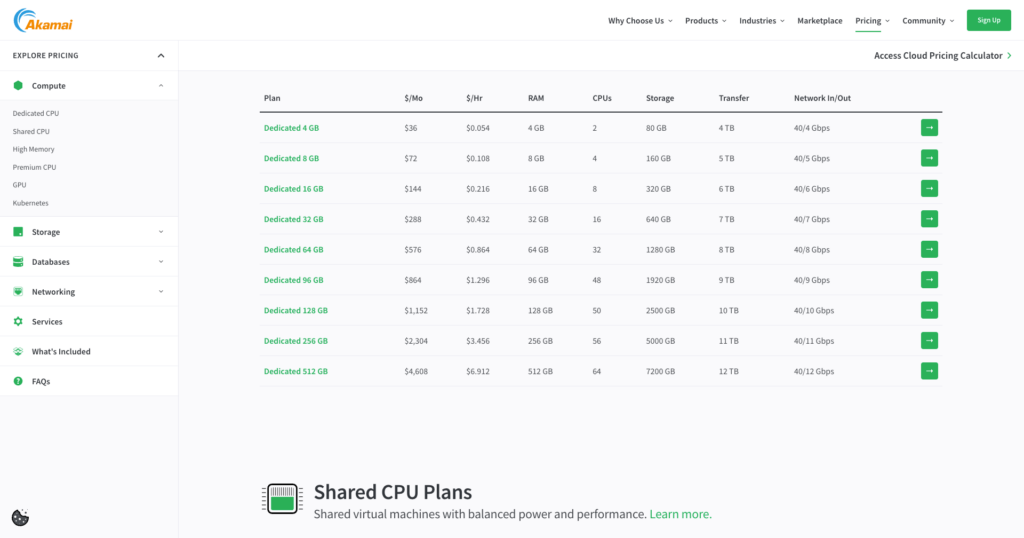Go to Marketplace in top navigation
This screenshot has width=1024, height=538.
click(820, 21)
